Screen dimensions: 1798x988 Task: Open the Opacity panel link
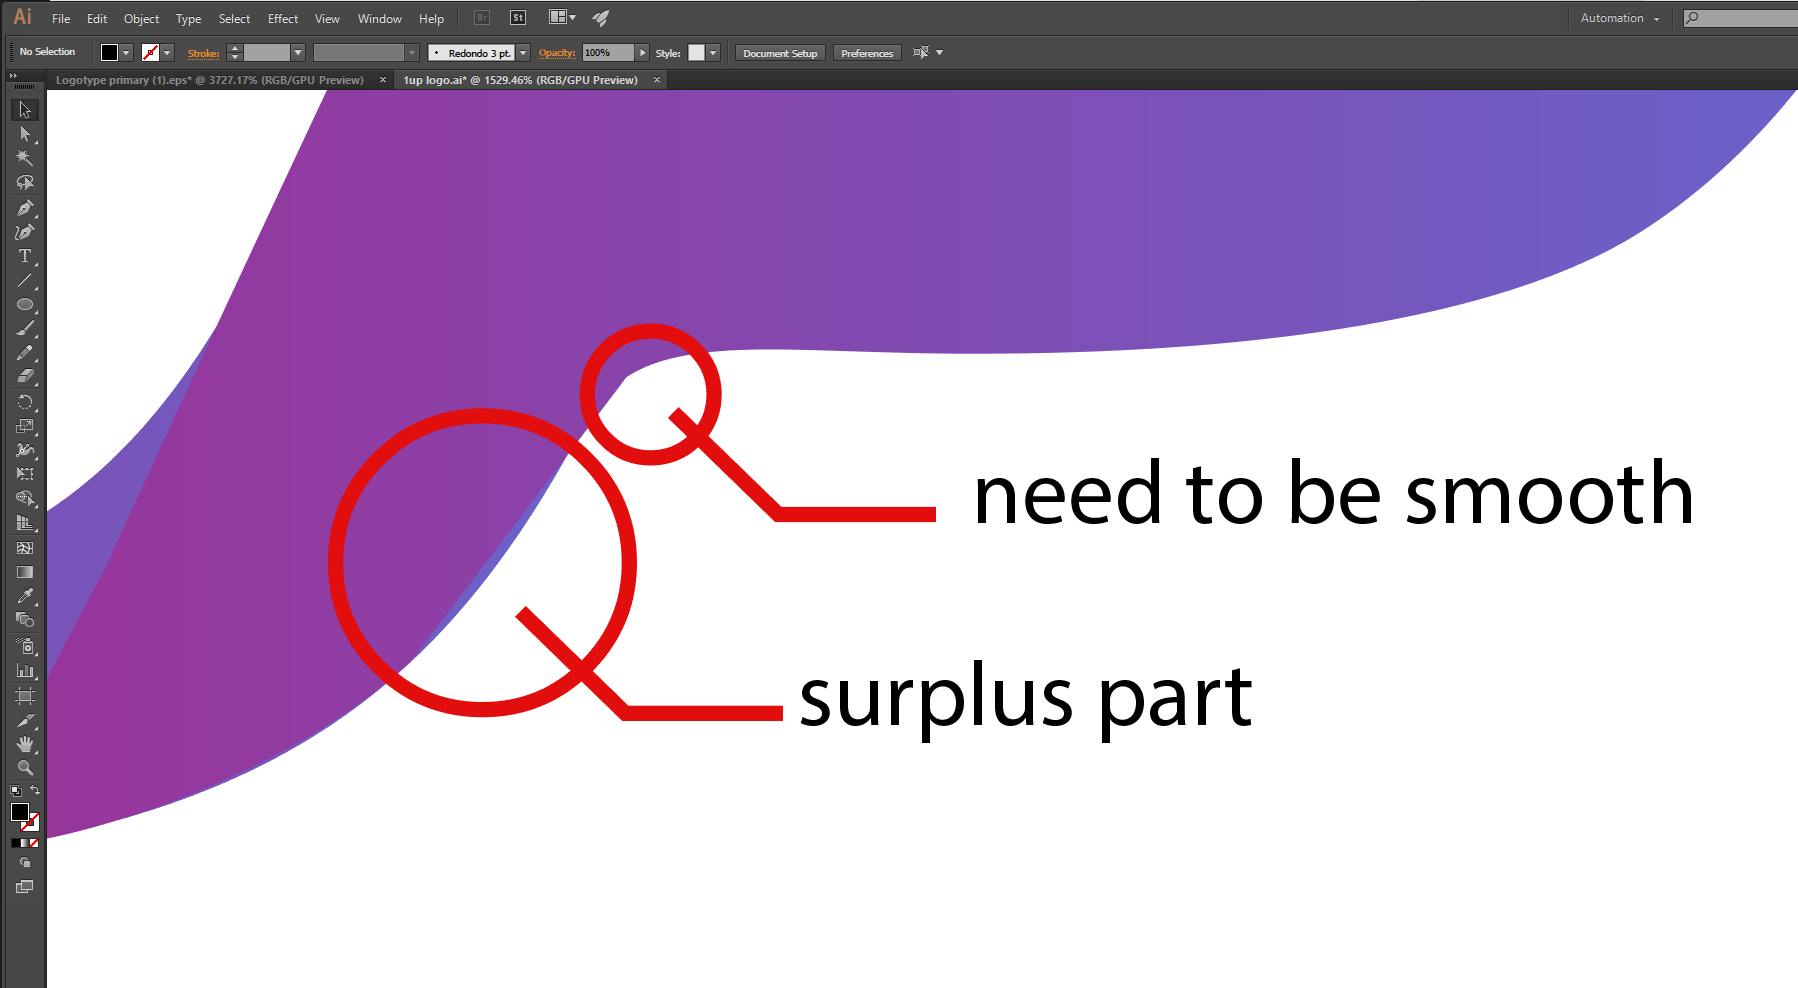tap(557, 54)
